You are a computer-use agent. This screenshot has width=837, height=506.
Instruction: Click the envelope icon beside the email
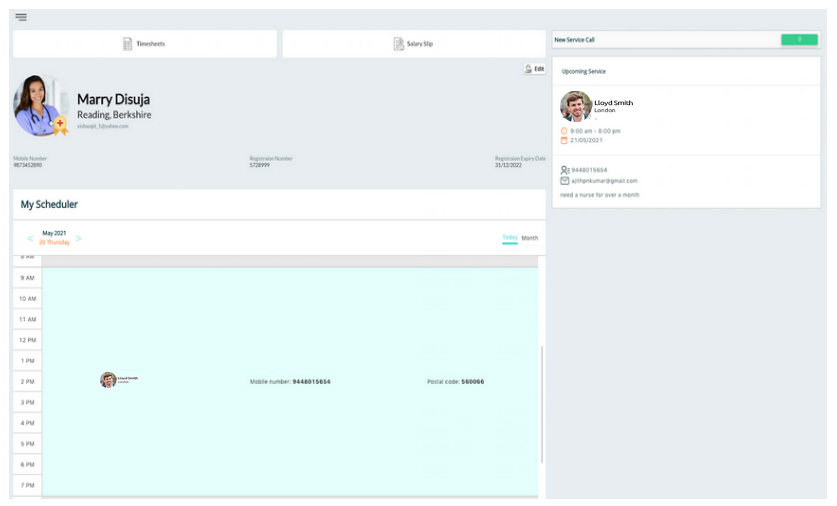pos(565,181)
